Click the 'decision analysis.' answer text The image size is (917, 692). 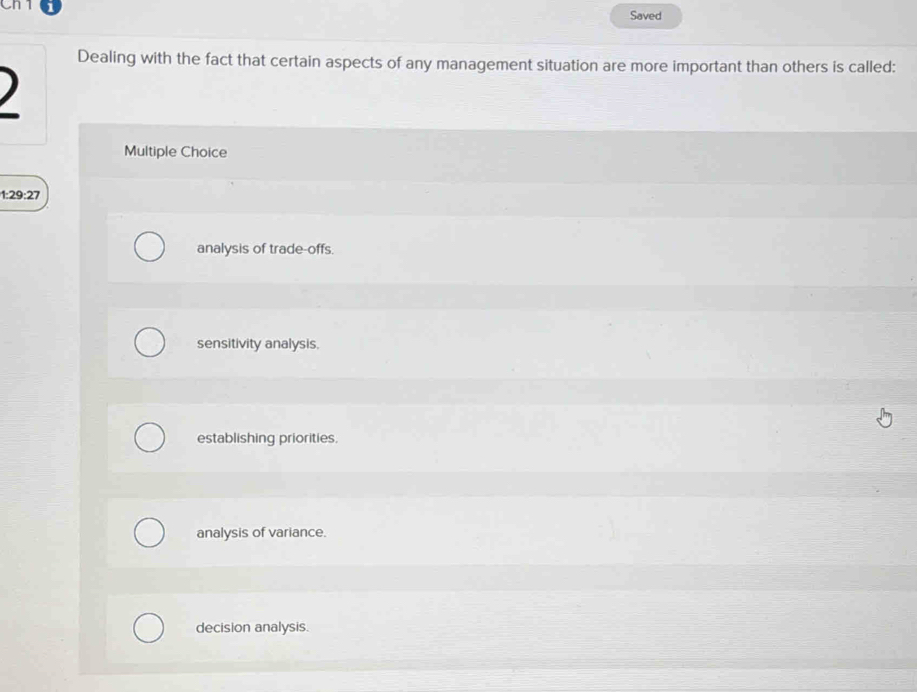(252, 628)
